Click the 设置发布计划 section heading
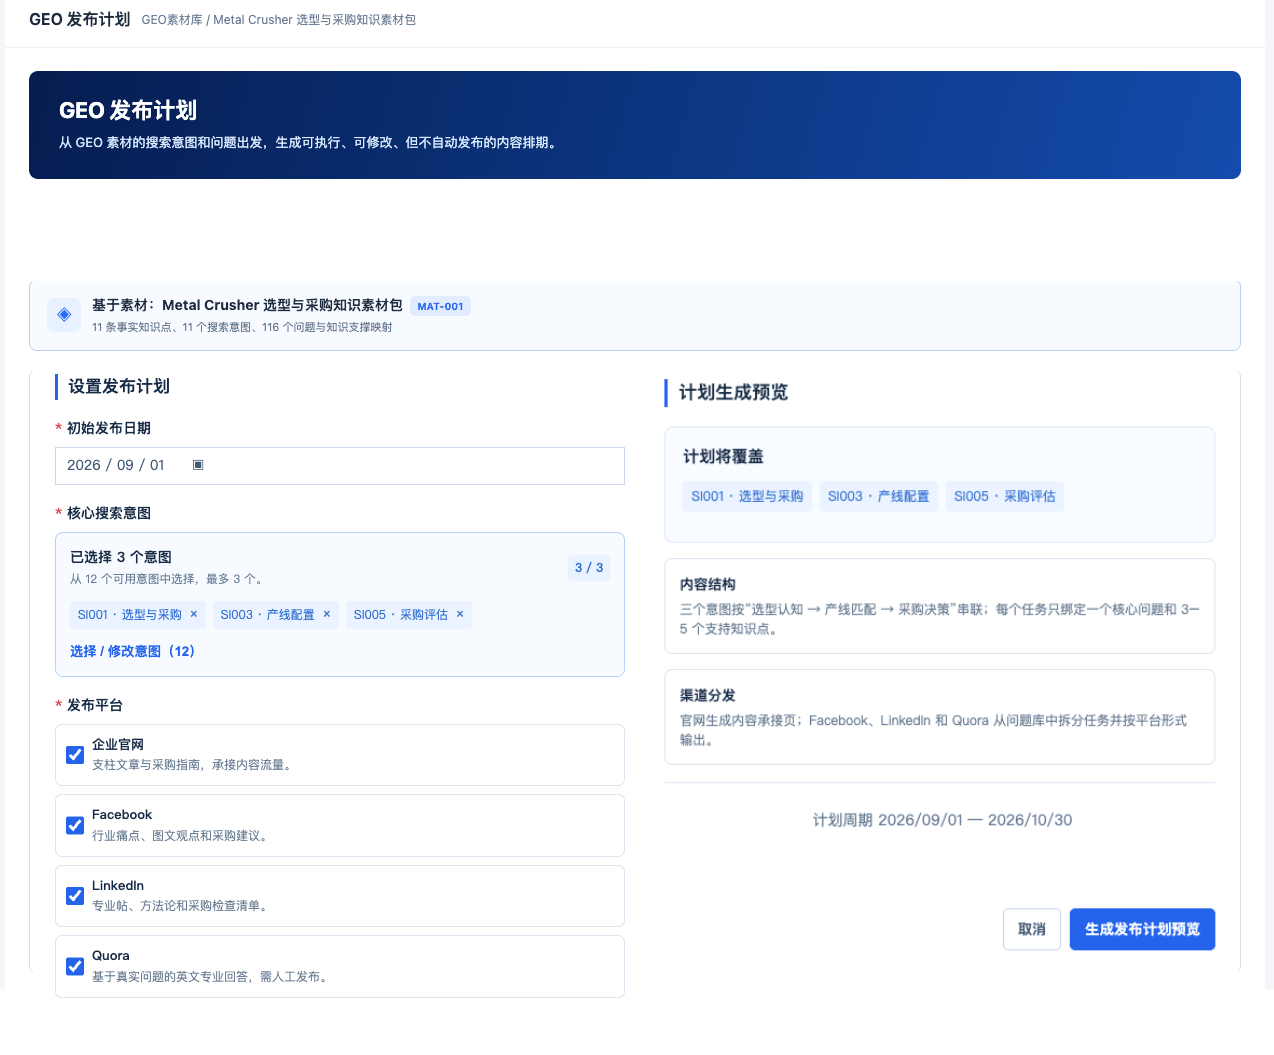 click(119, 386)
